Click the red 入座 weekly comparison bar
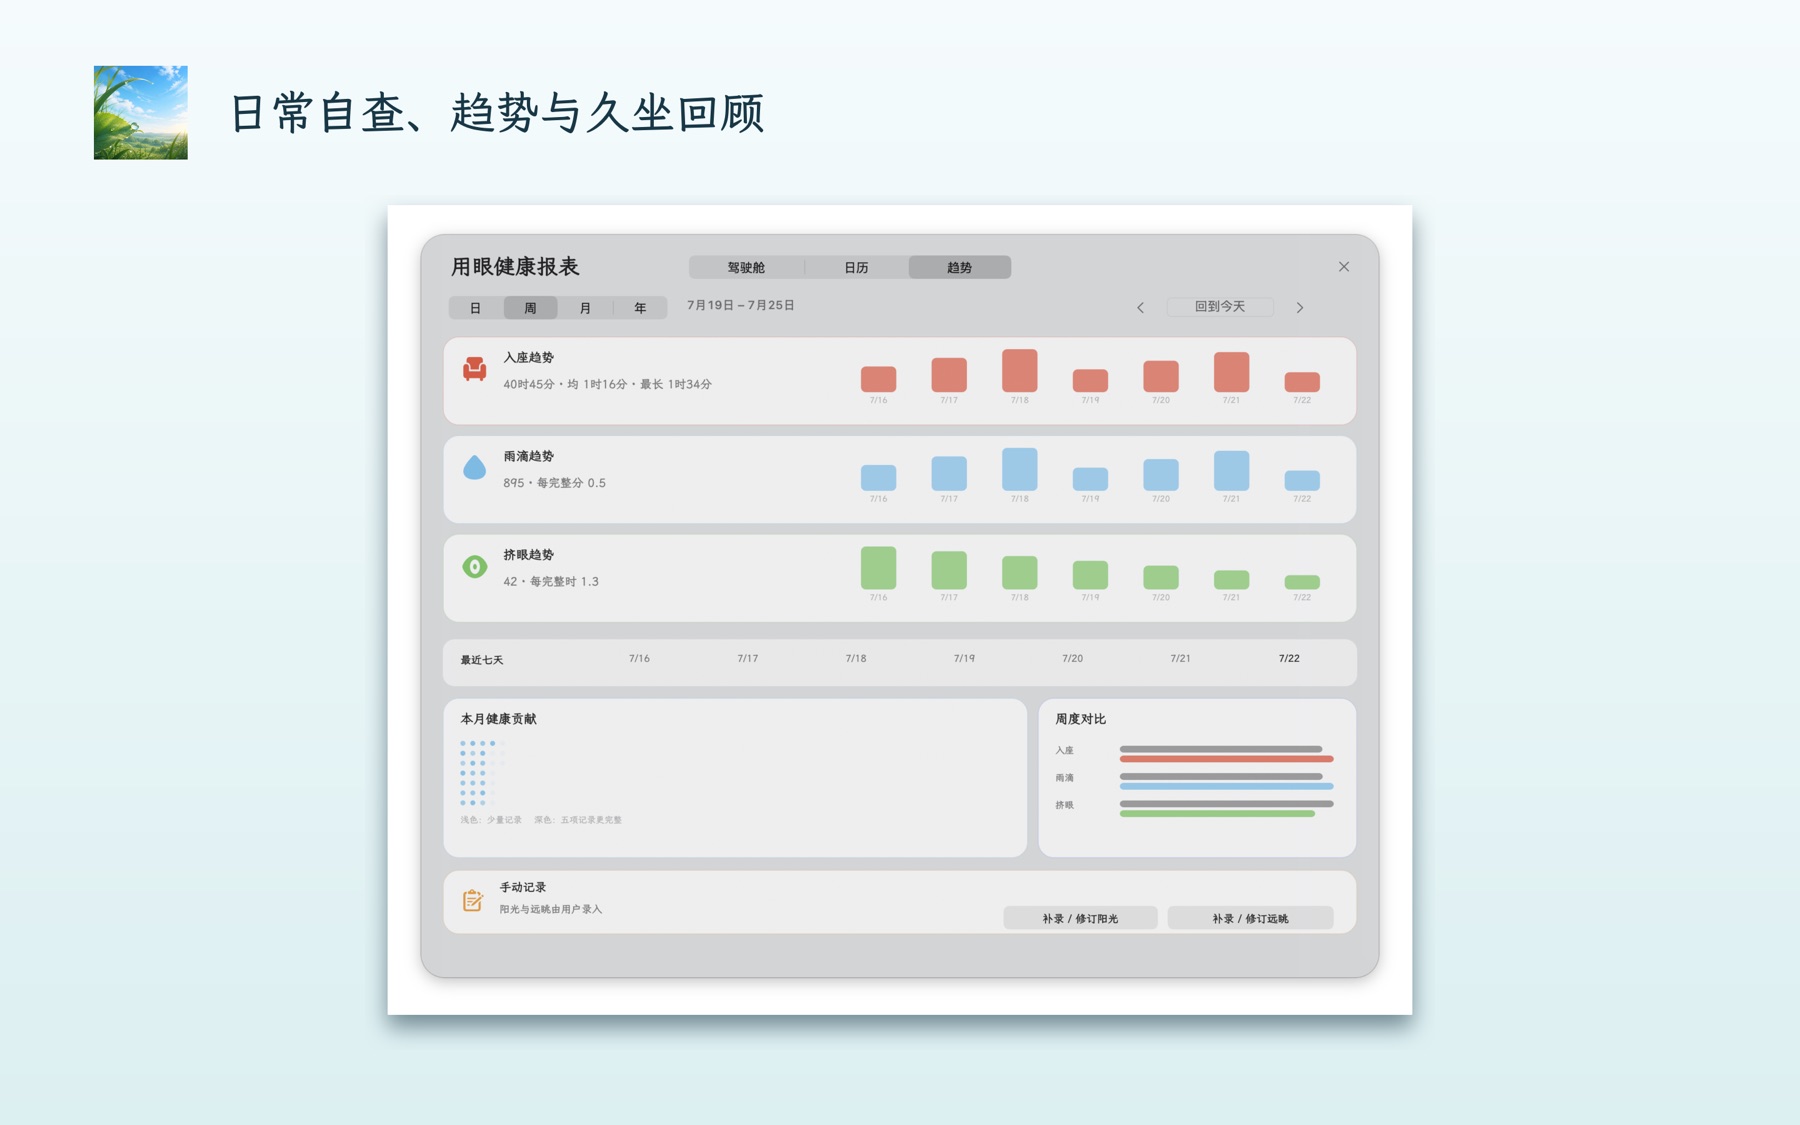This screenshot has height=1125, width=1800. (1226, 759)
